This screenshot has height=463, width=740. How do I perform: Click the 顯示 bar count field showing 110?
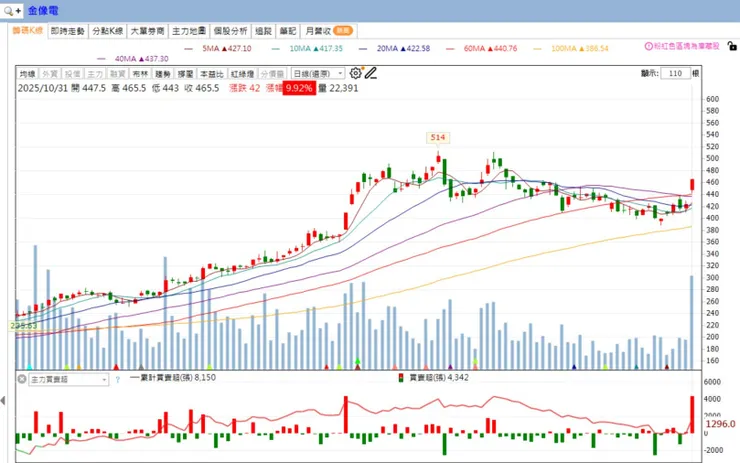tap(675, 73)
